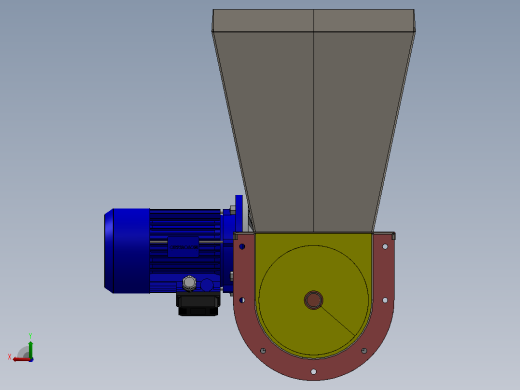The image size is (520, 390).
Task: Pick the middle-right bolt hole on the red flange
Action: click(385, 300)
